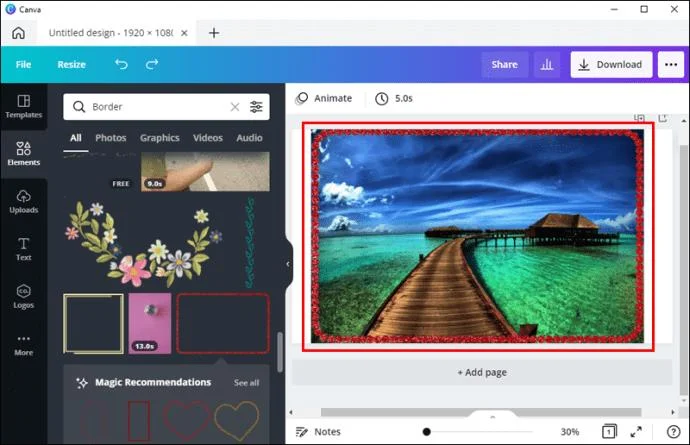Viewport: 690px width, 445px height.
Task: Select the red glitter border thumbnail
Action: tap(223, 323)
